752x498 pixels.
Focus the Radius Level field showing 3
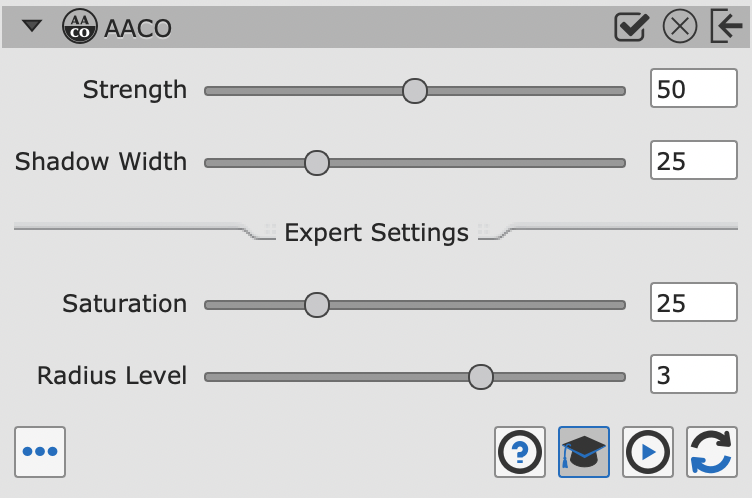693,374
